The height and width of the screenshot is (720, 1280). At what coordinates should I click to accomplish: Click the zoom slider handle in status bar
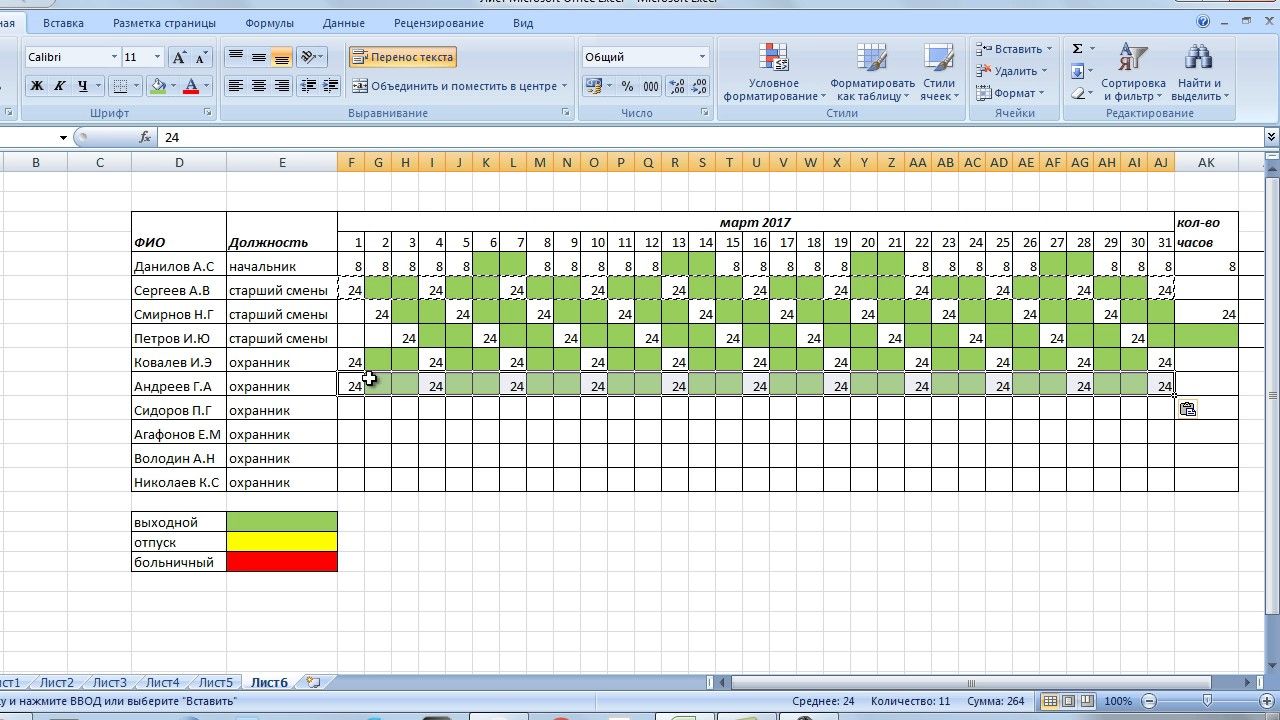(x=1207, y=701)
